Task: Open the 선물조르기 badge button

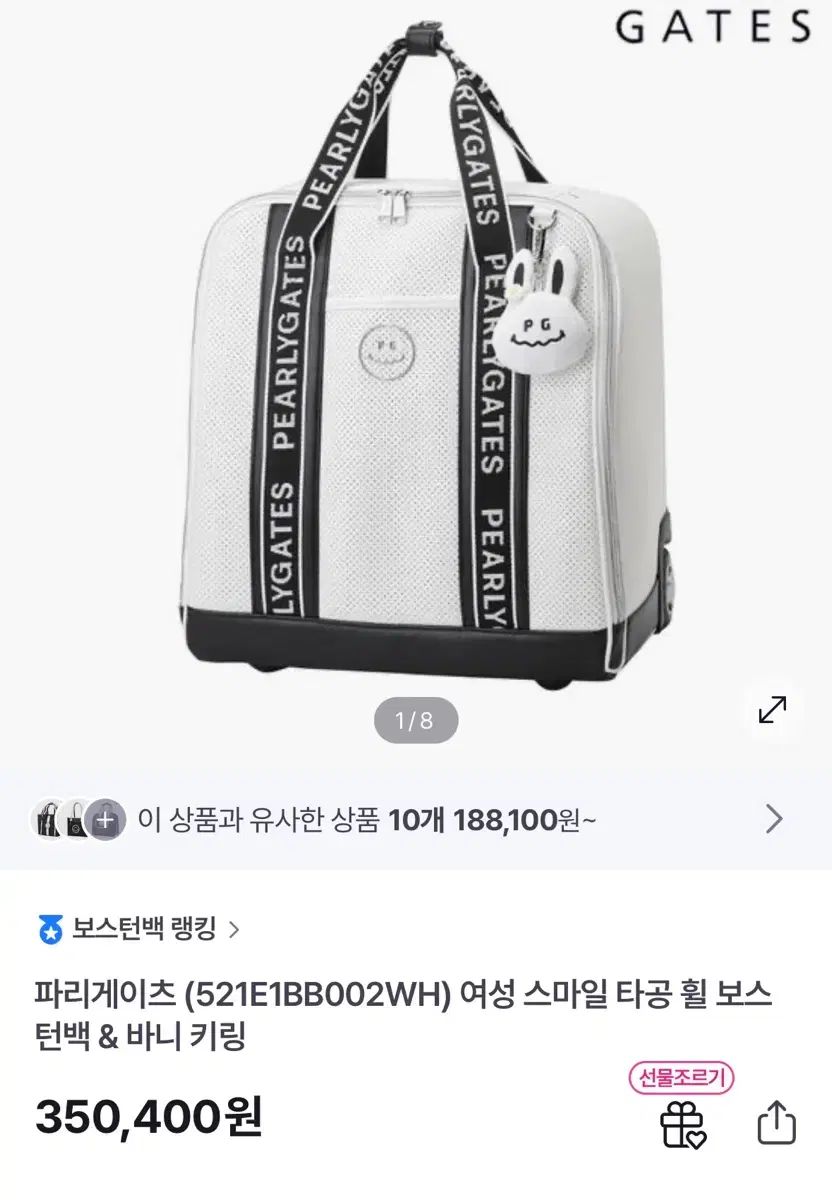Action: coord(682,1078)
